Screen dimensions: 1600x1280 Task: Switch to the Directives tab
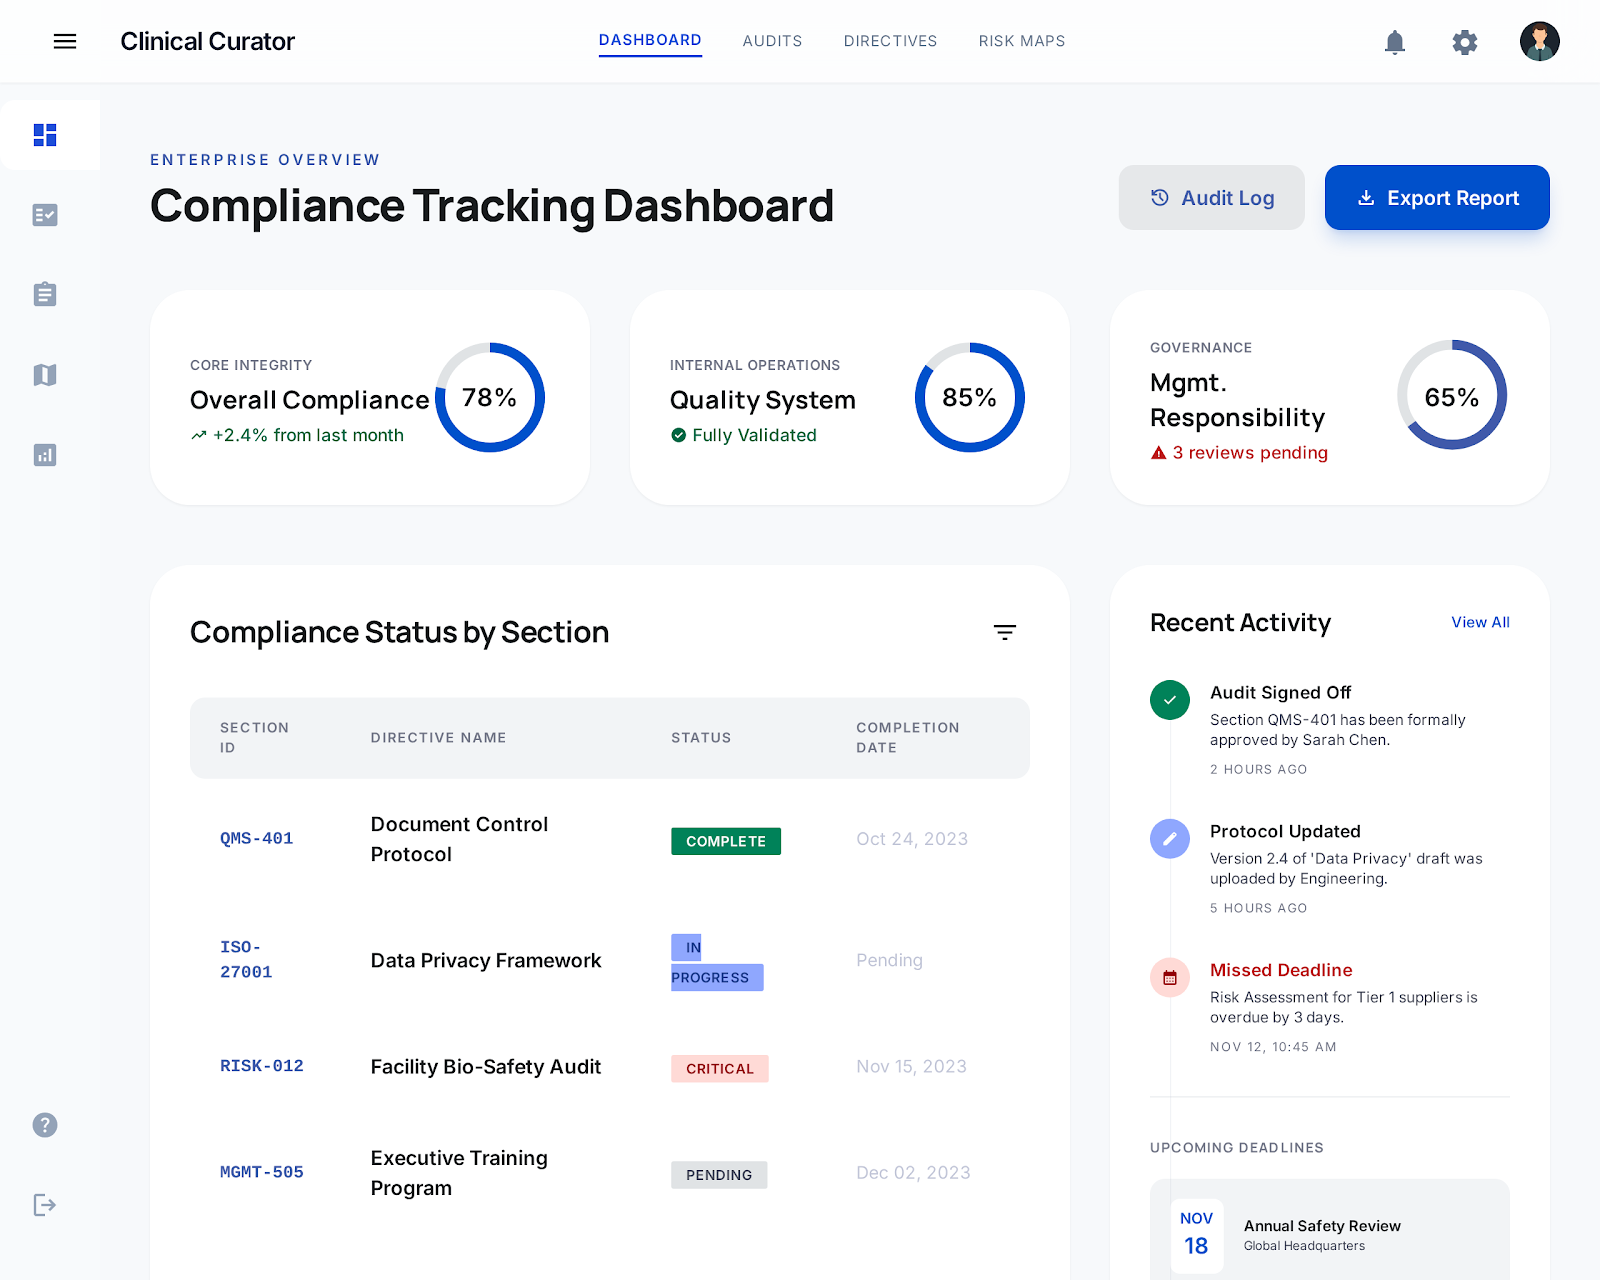click(890, 41)
